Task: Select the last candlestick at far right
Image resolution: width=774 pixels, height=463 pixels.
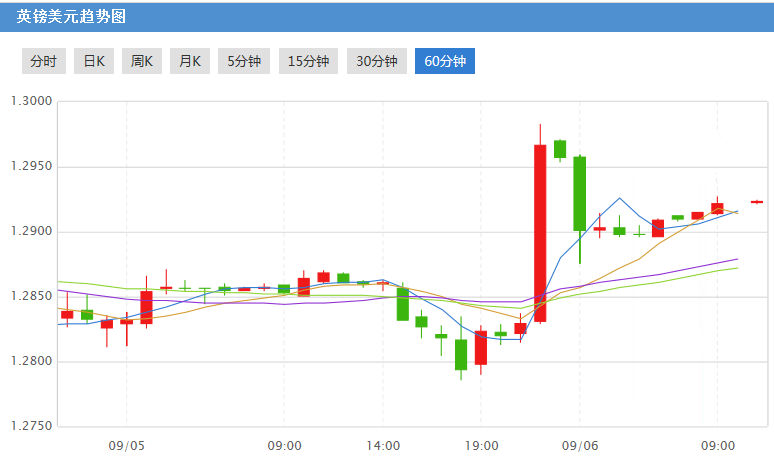Action: tap(757, 202)
